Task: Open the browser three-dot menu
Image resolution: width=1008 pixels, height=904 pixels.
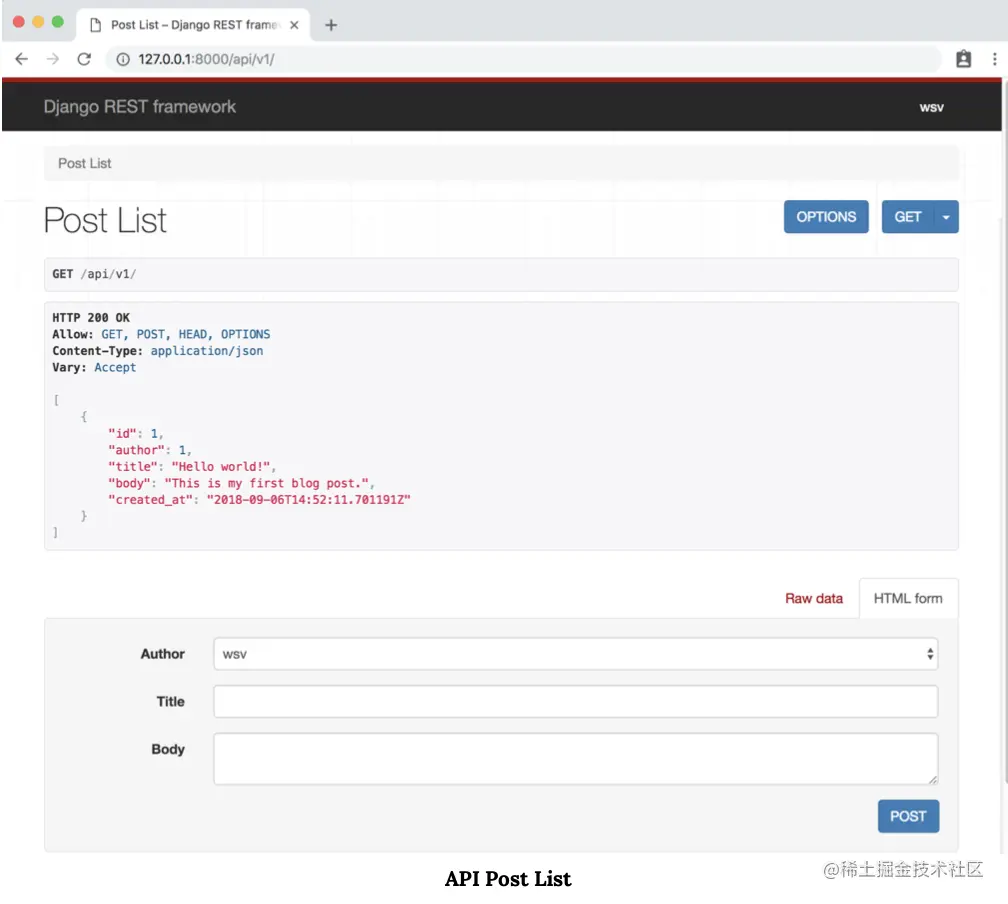Action: point(994,59)
